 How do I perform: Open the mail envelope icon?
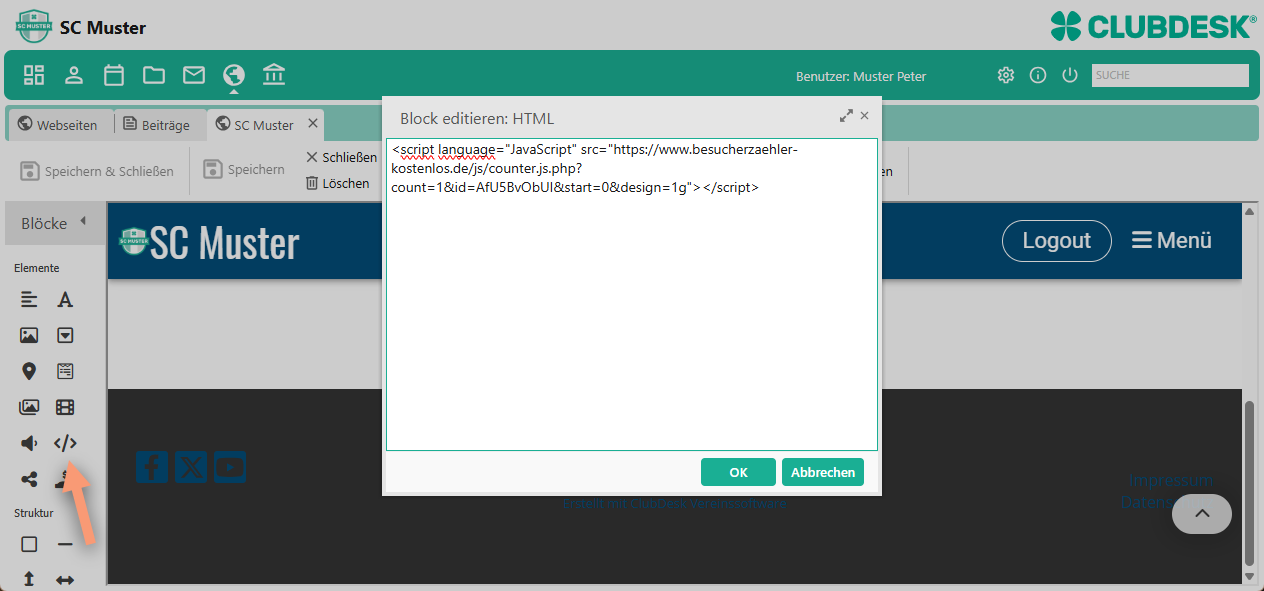[194, 75]
